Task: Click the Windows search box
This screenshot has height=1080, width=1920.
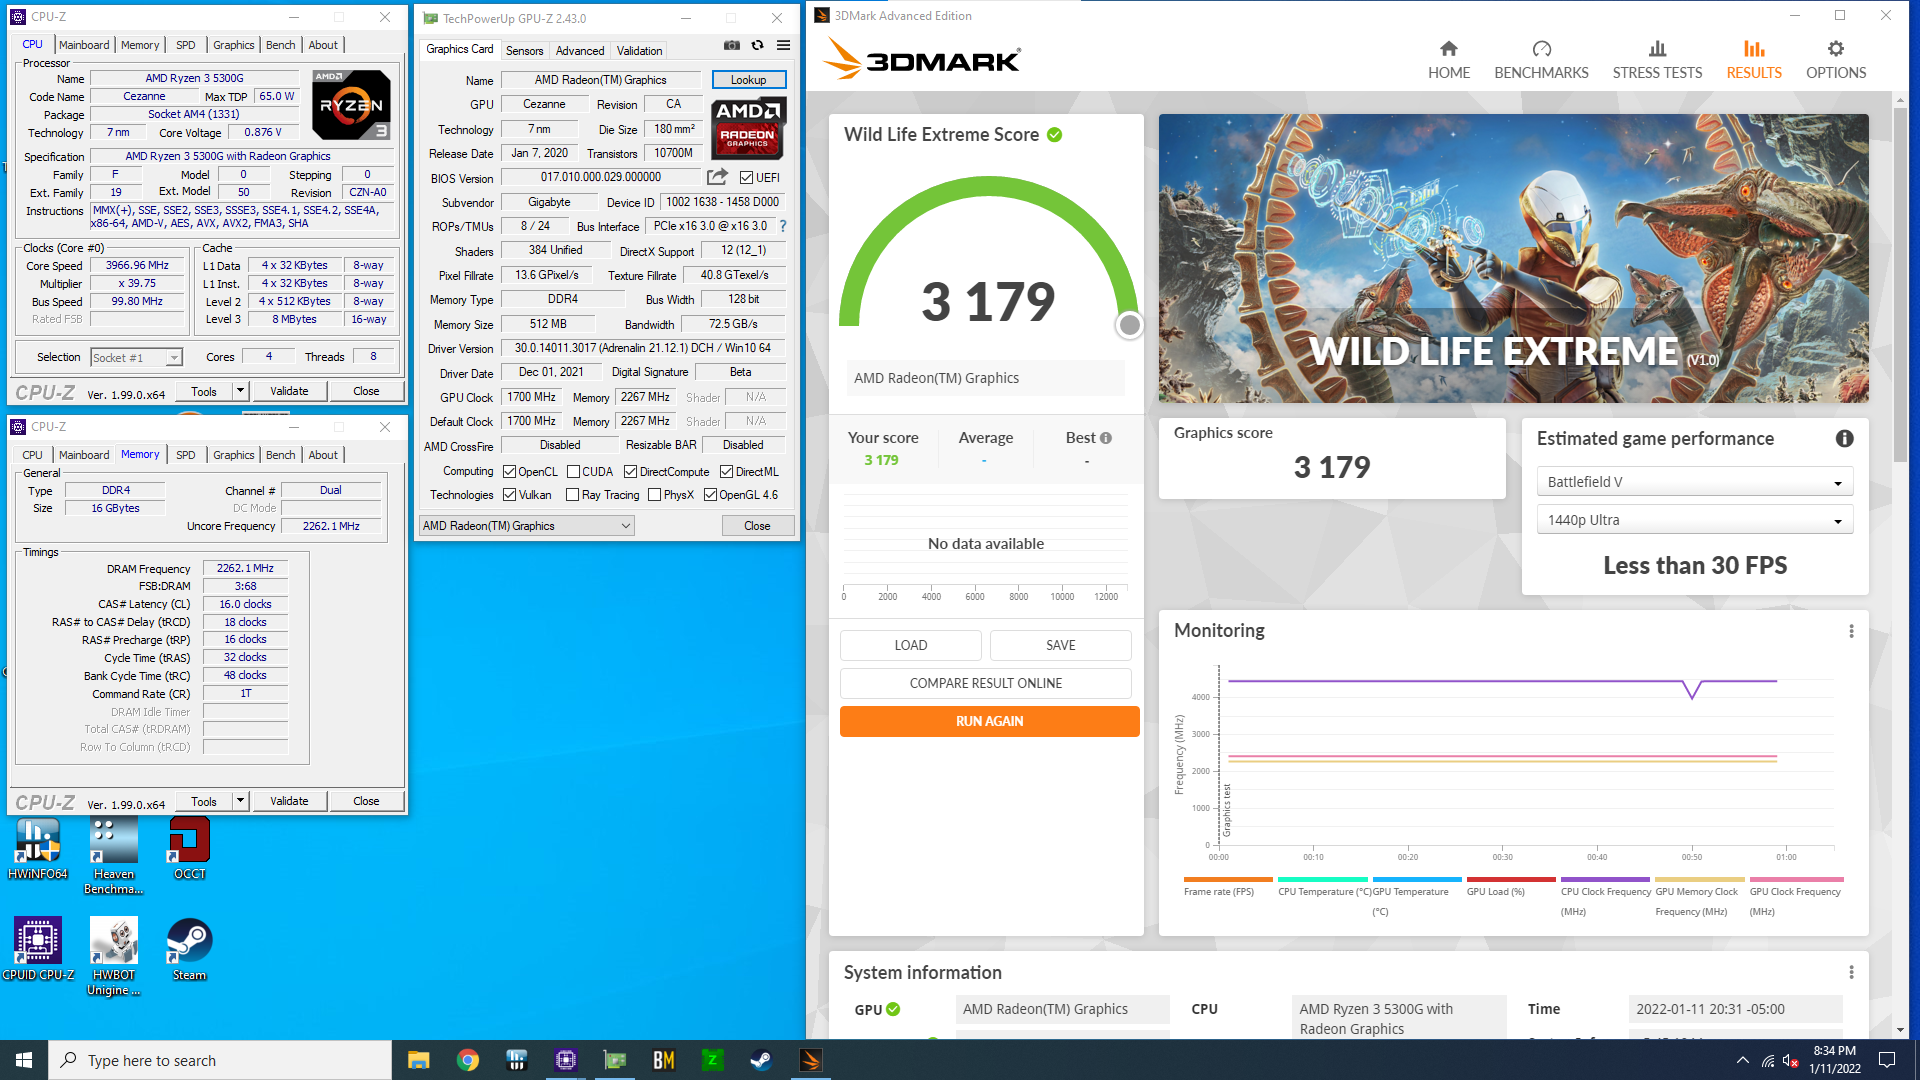Action: coord(220,1060)
